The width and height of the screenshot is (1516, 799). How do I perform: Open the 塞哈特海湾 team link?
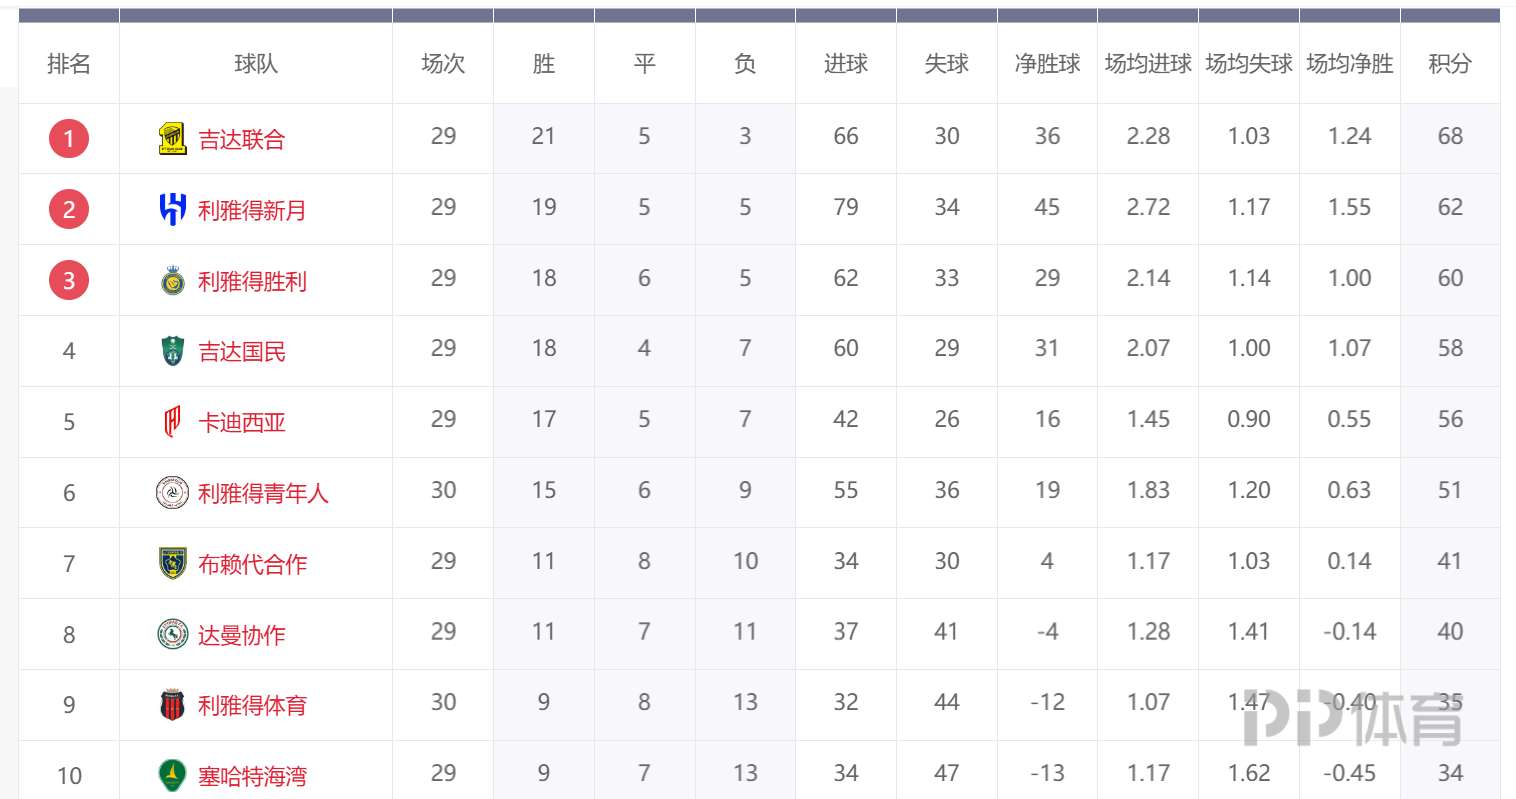[x=252, y=776]
